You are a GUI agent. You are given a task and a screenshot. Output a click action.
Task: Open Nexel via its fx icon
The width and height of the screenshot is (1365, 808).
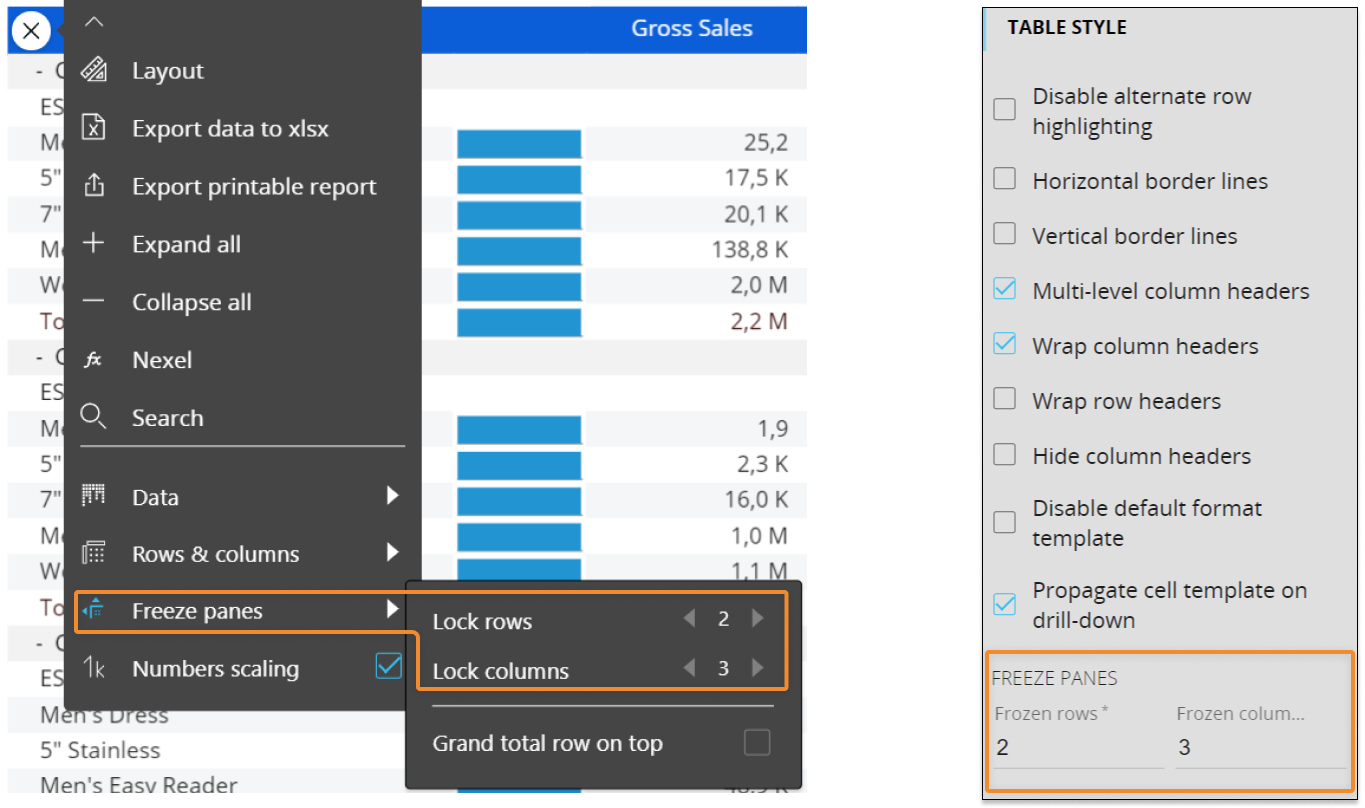(94, 360)
